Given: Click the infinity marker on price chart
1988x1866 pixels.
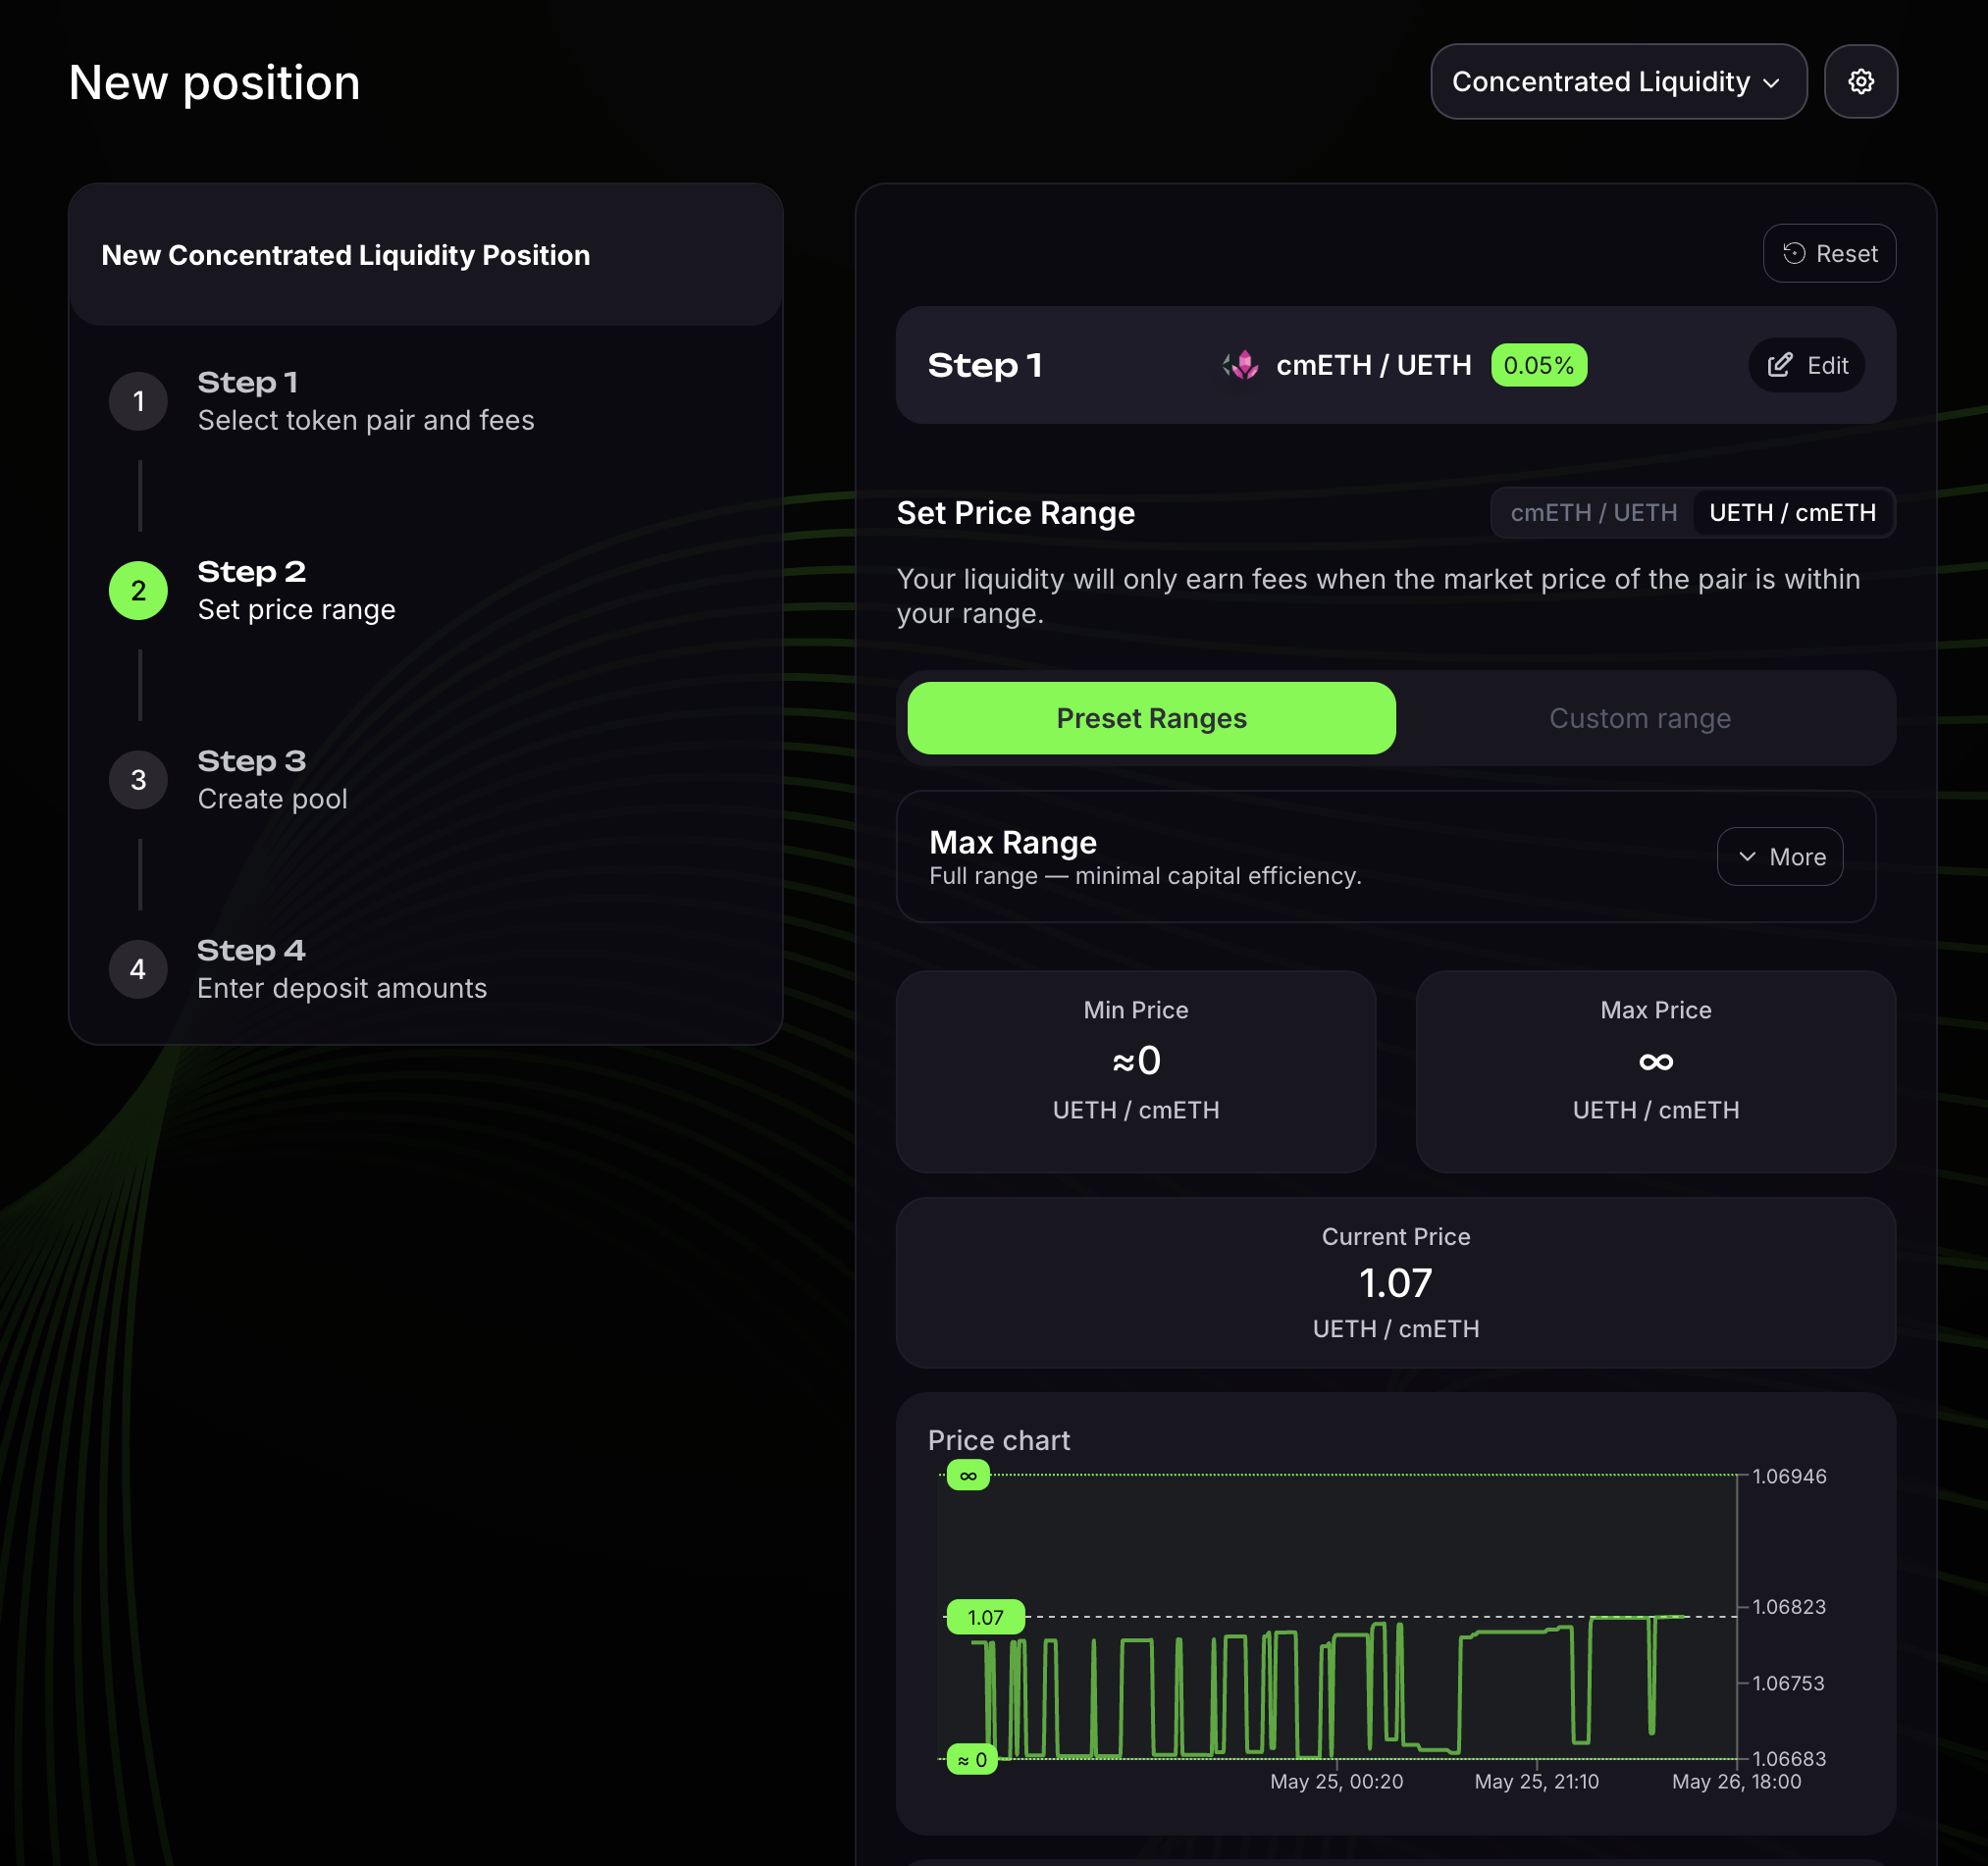Looking at the screenshot, I should 968,1476.
